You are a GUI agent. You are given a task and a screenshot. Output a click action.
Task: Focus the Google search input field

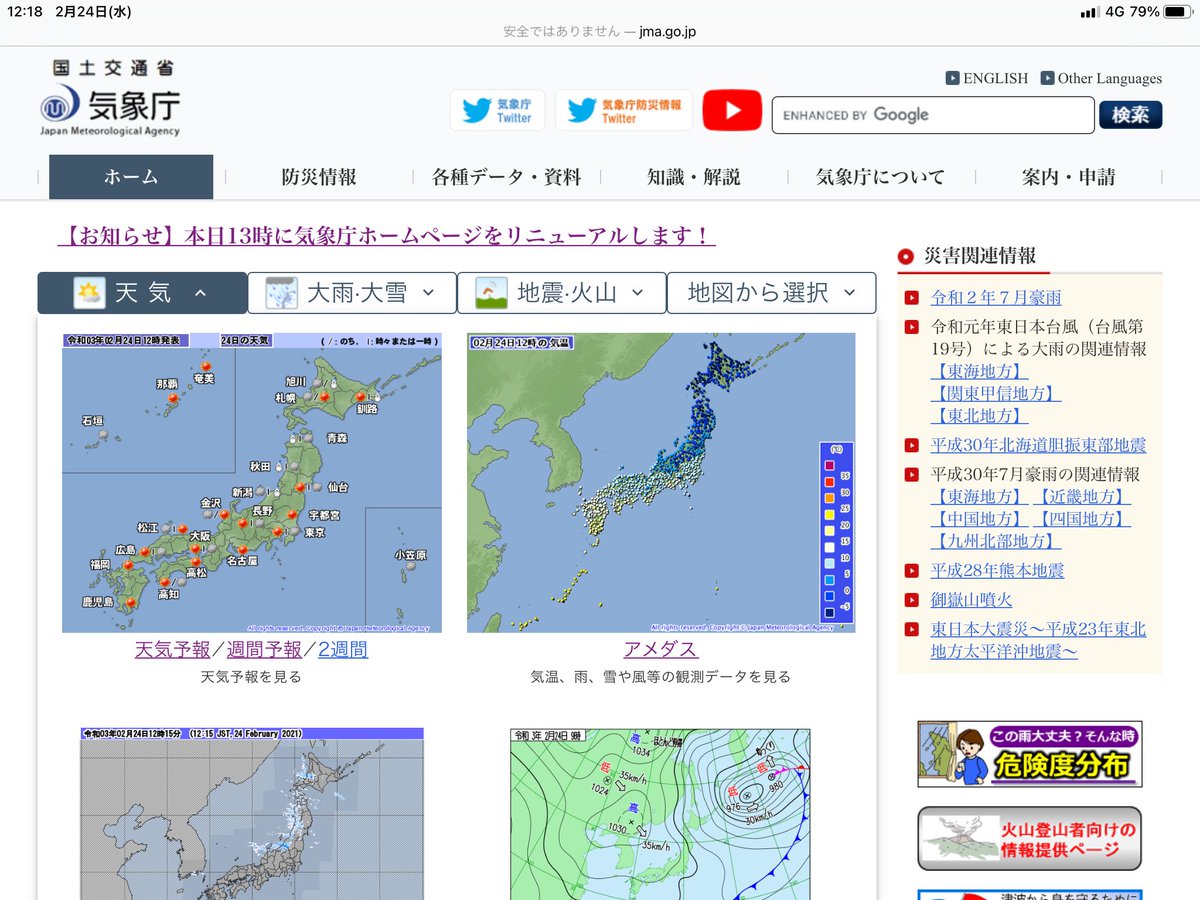click(933, 115)
